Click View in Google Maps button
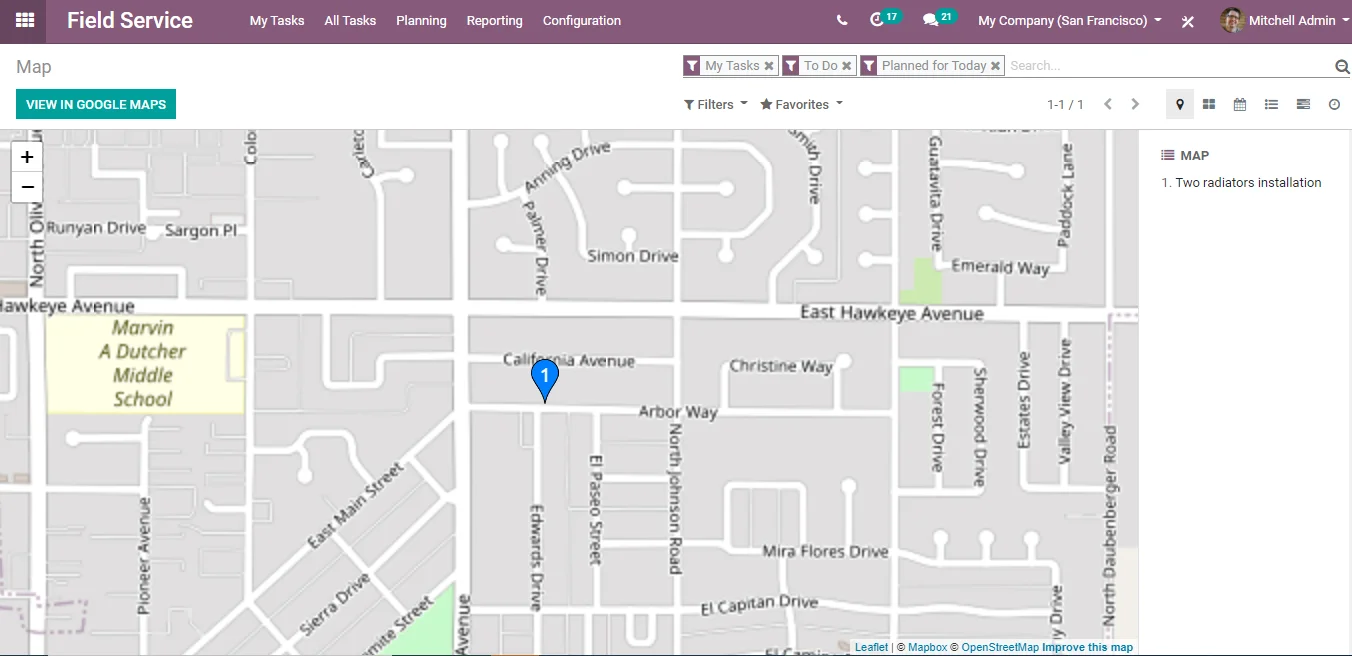 [96, 104]
